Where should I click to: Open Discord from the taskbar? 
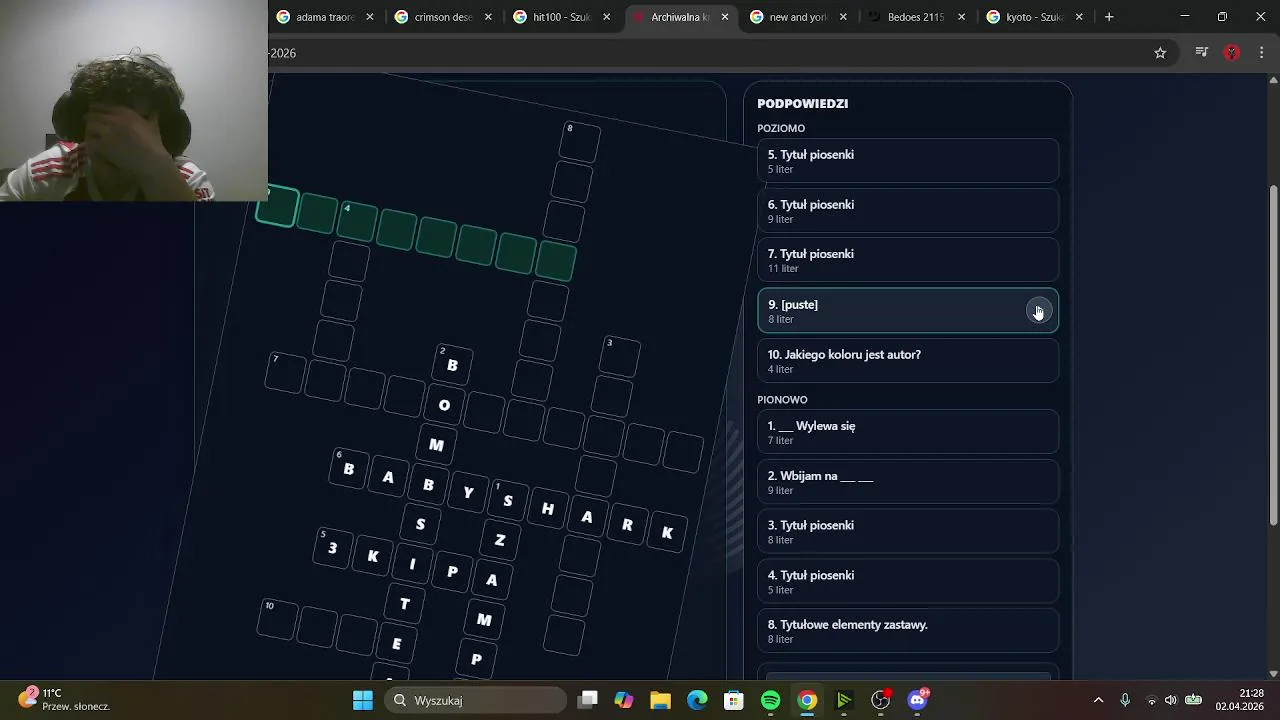pyautogui.click(x=918, y=700)
